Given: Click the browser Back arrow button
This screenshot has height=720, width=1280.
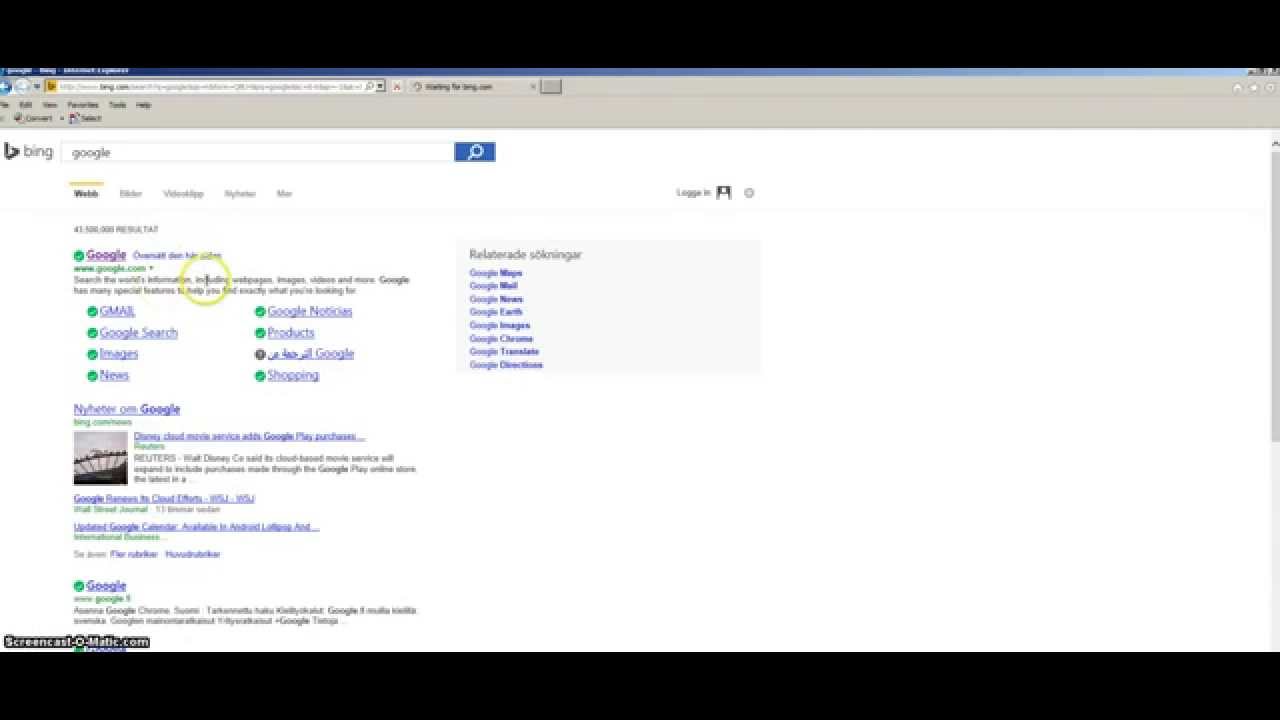Looking at the screenshot, I should [3, 87].
